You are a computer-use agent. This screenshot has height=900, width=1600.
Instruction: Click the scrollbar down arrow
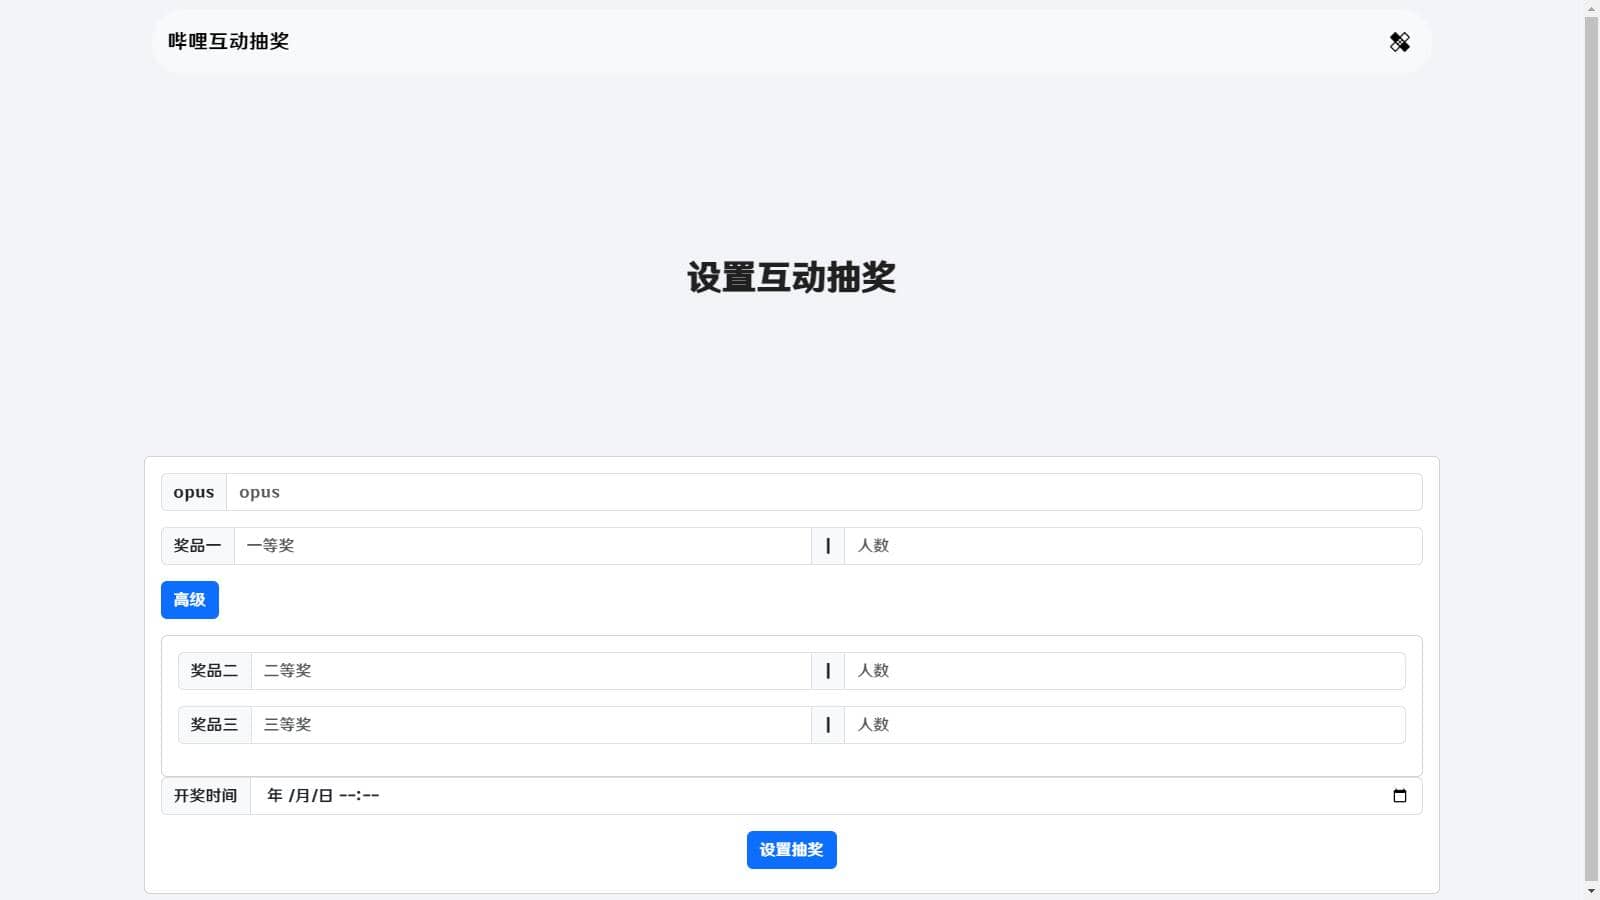(x=1591, y=891)
